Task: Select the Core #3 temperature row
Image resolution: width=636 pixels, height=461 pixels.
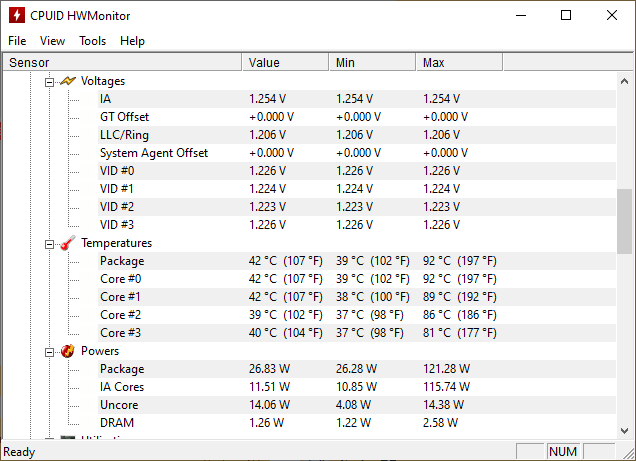Action: (x=357, y=332)
